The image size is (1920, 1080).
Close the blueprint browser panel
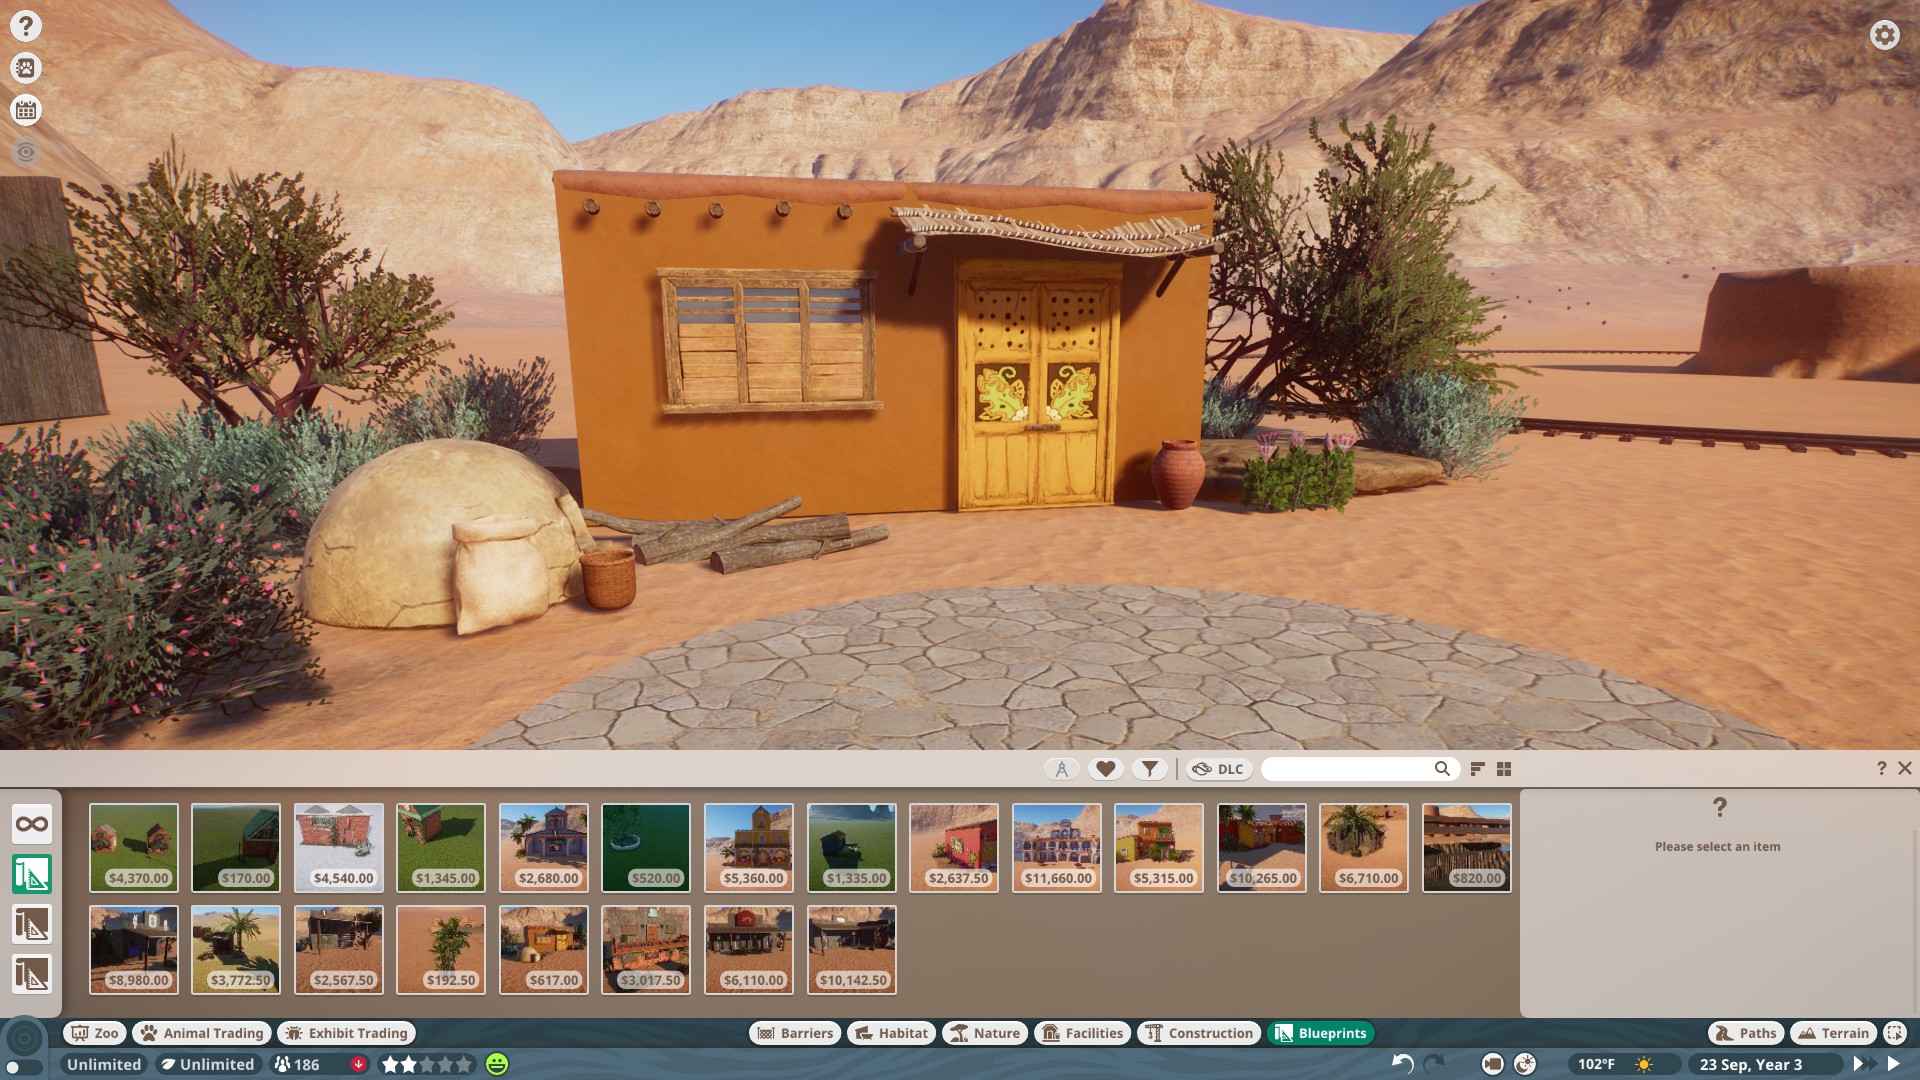coord(1905,768)
